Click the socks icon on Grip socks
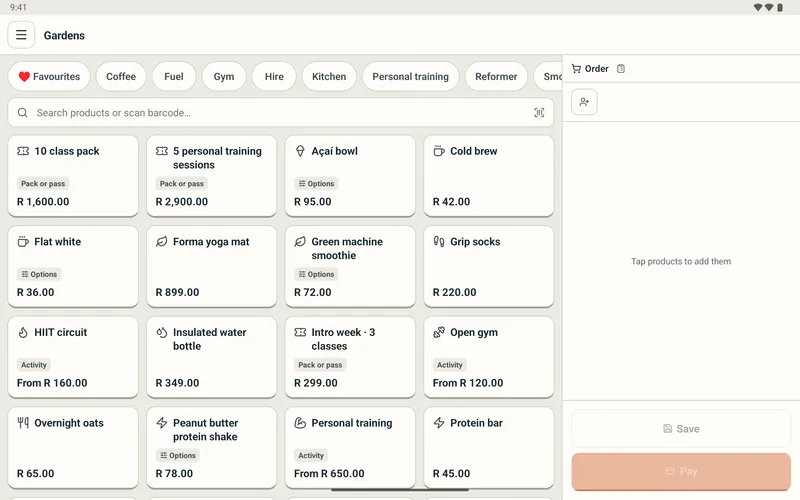Image resolution: width=800 pixels, height=500 pixels. pos(439,241)
